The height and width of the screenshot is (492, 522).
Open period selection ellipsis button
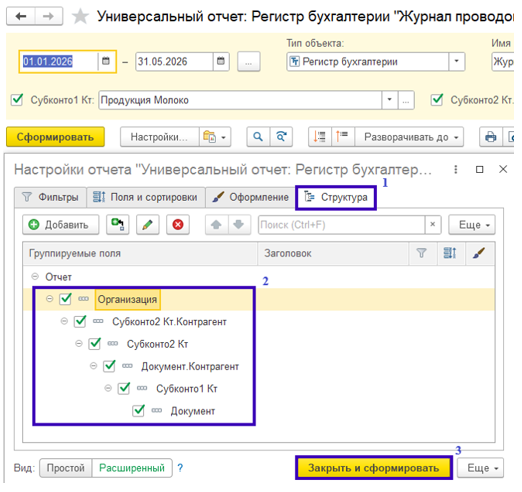(x=249, y=62)
